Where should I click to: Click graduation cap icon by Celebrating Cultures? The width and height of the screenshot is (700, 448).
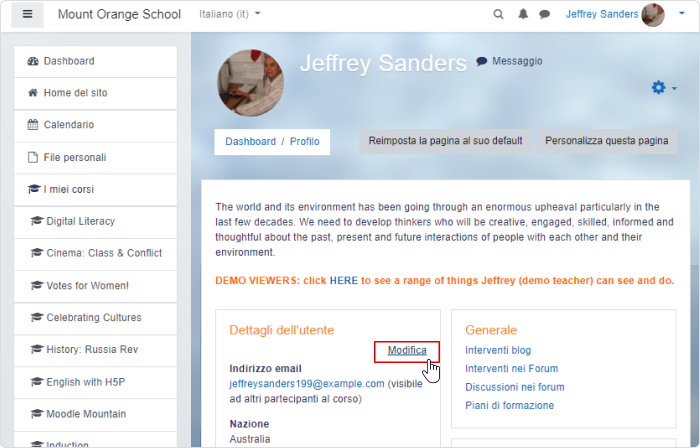point(37,317)
